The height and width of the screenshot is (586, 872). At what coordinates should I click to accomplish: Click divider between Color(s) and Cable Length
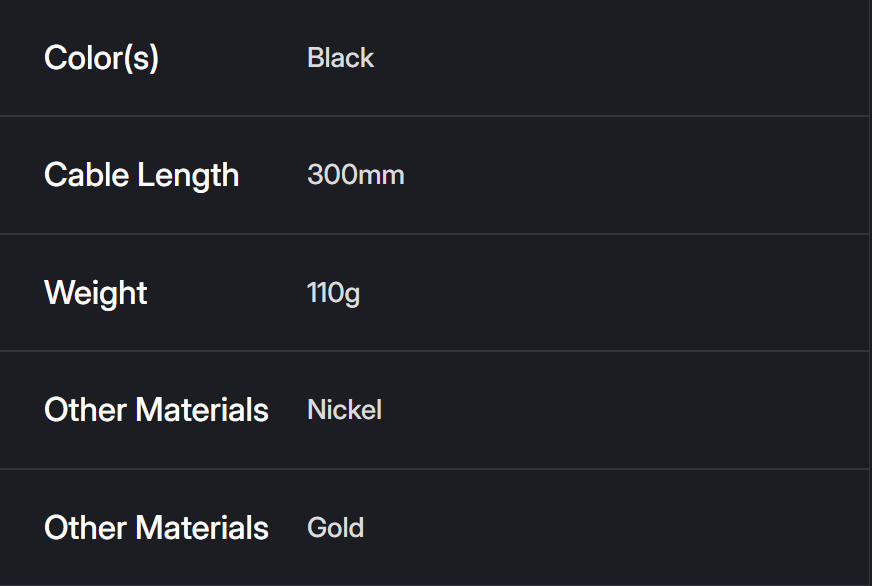click(435, 116)
